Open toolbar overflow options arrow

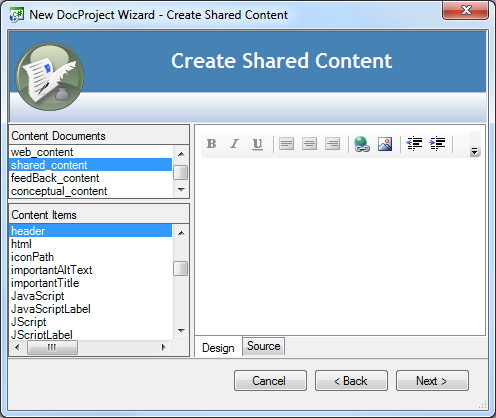pos(474,151)
